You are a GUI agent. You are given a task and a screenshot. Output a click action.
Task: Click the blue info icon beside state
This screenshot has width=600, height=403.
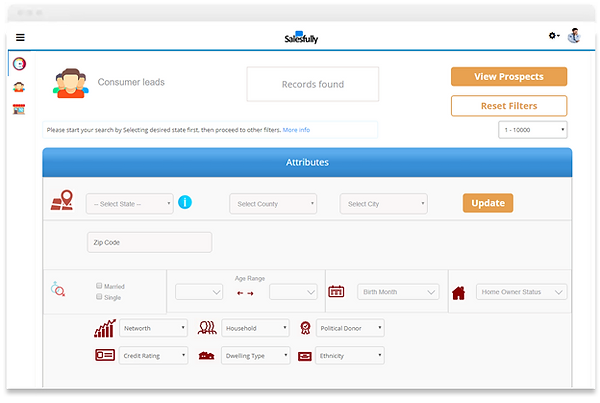(185, 202)
